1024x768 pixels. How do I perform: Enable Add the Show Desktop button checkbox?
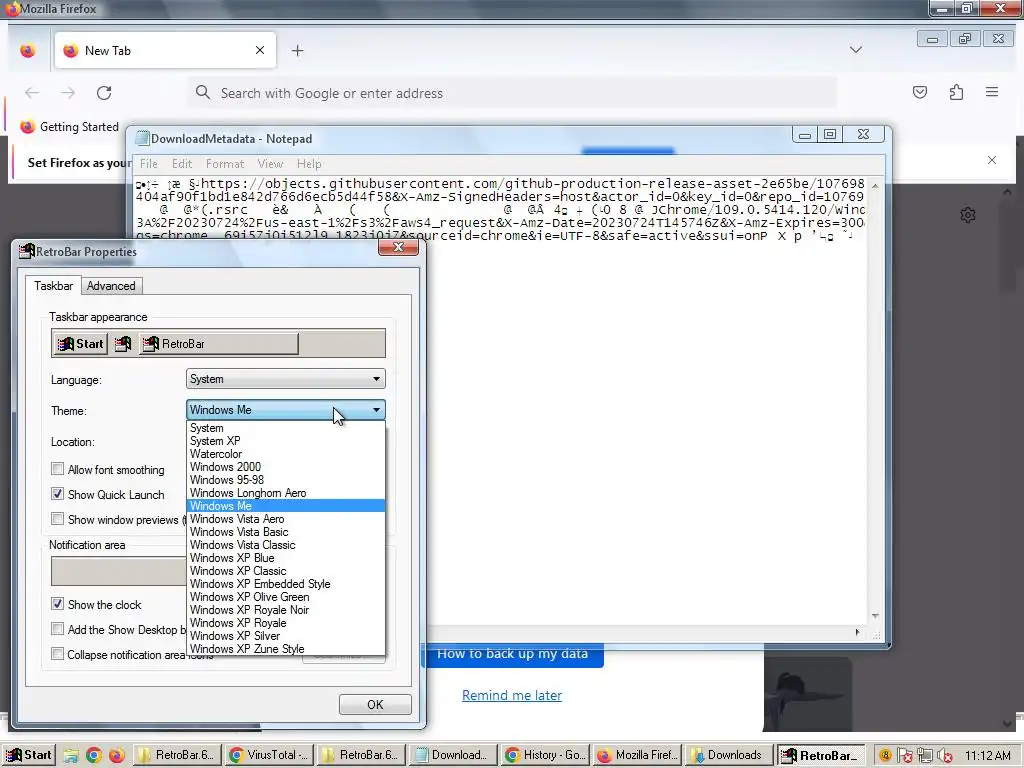point(57,629)
